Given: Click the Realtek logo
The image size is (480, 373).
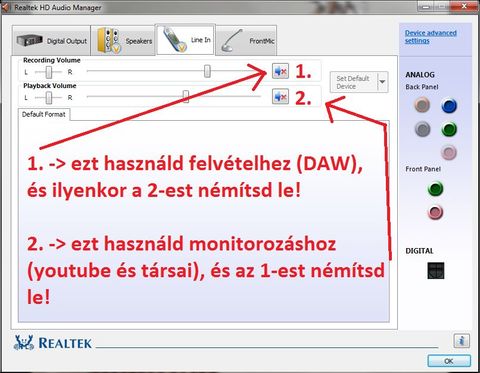Looking at the screenshot, I should tap(53, 343).
